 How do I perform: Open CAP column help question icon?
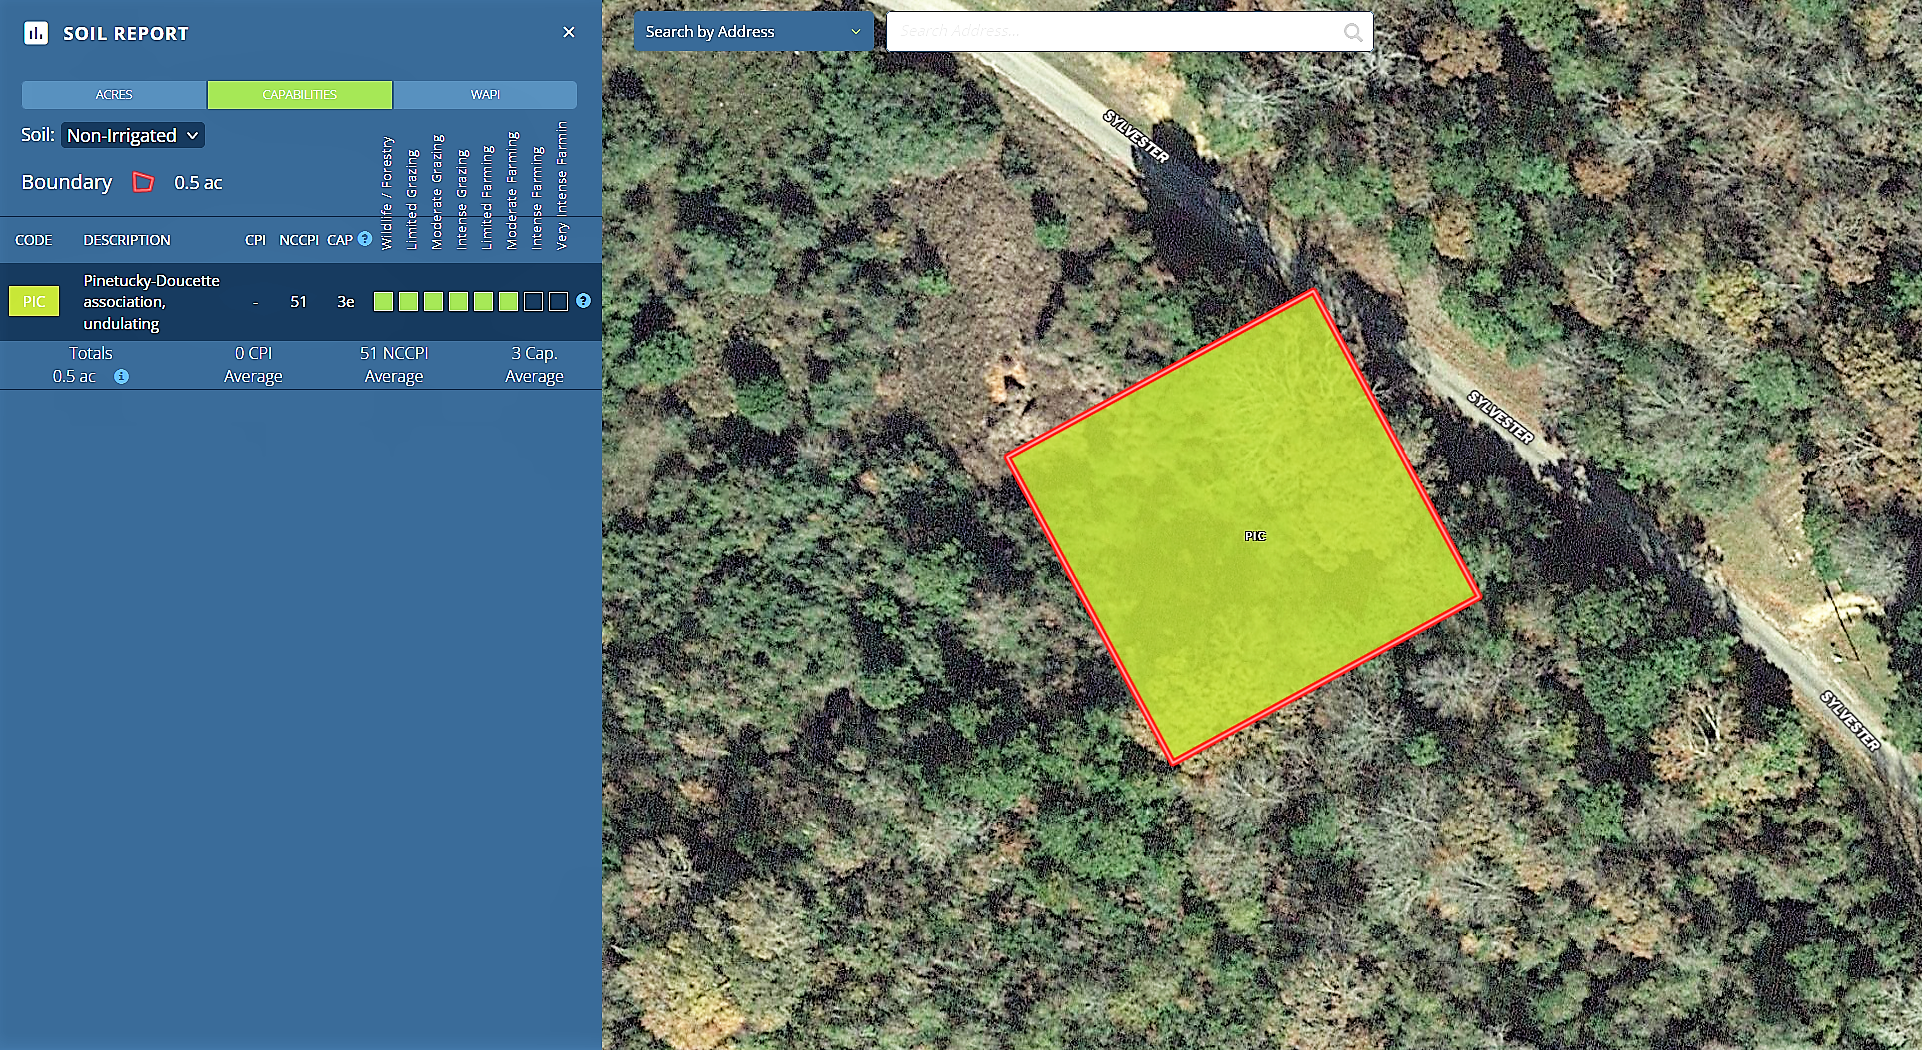tap(365, 239)
